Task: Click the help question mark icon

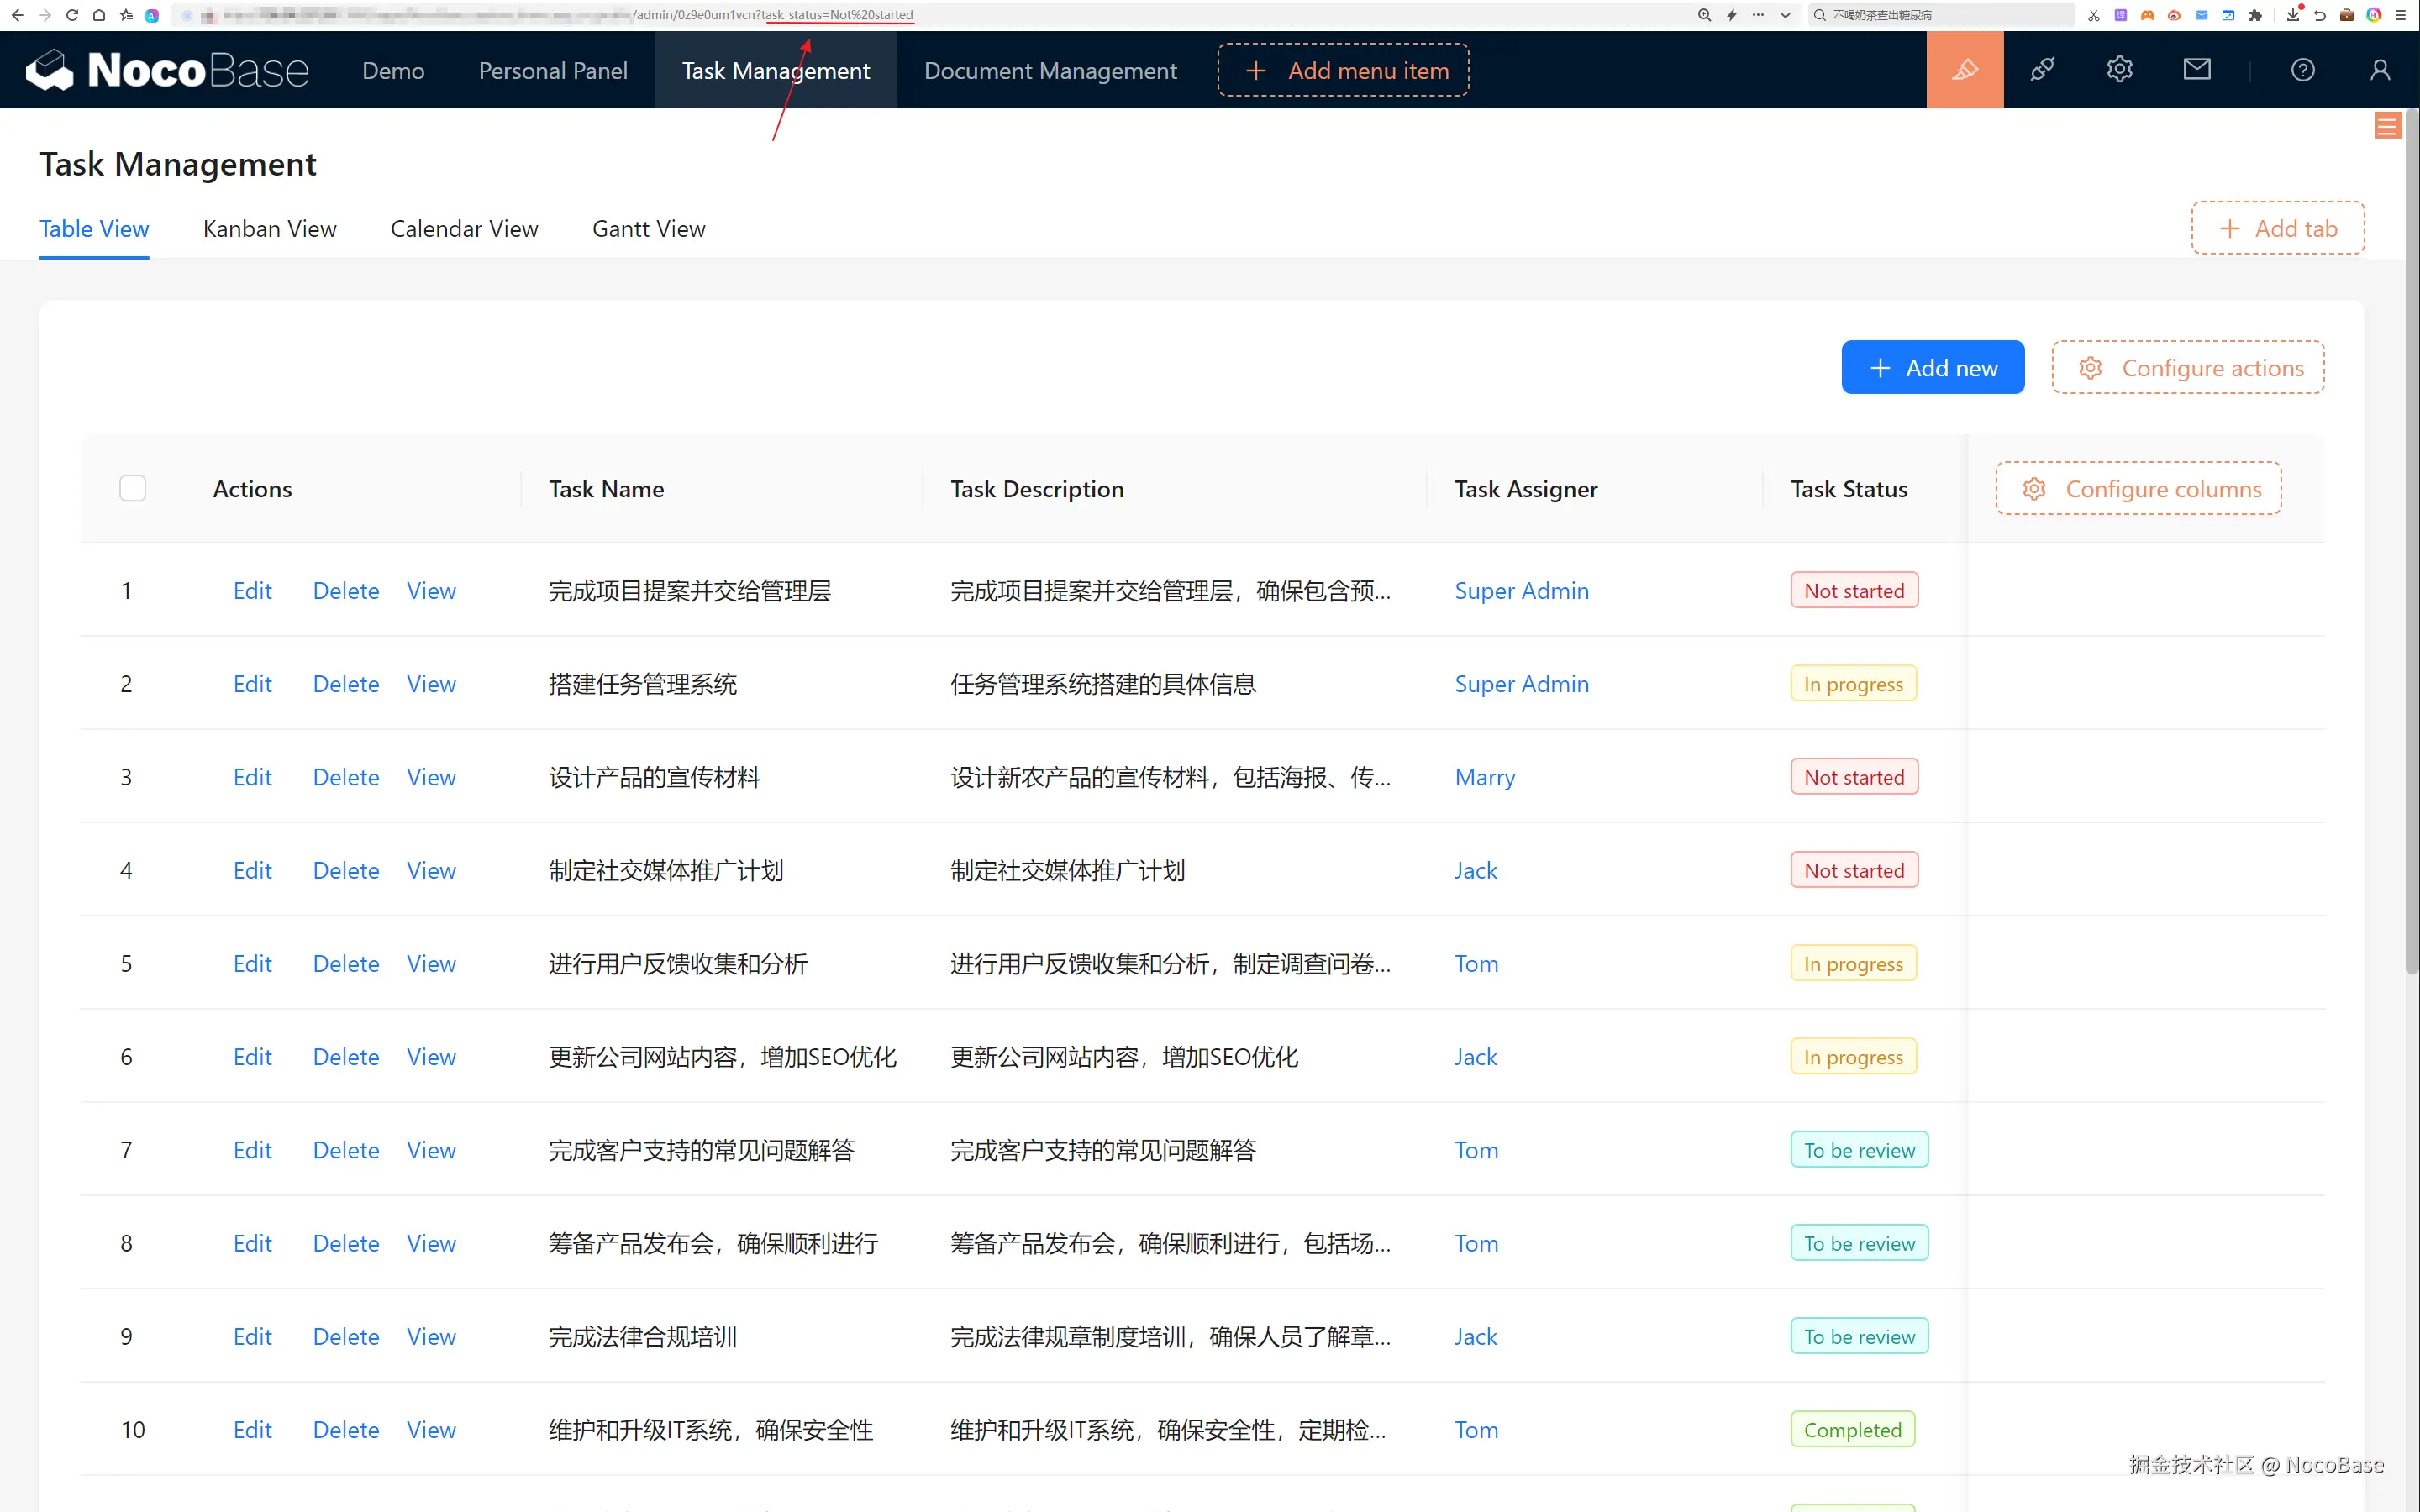Action: 2302,70
